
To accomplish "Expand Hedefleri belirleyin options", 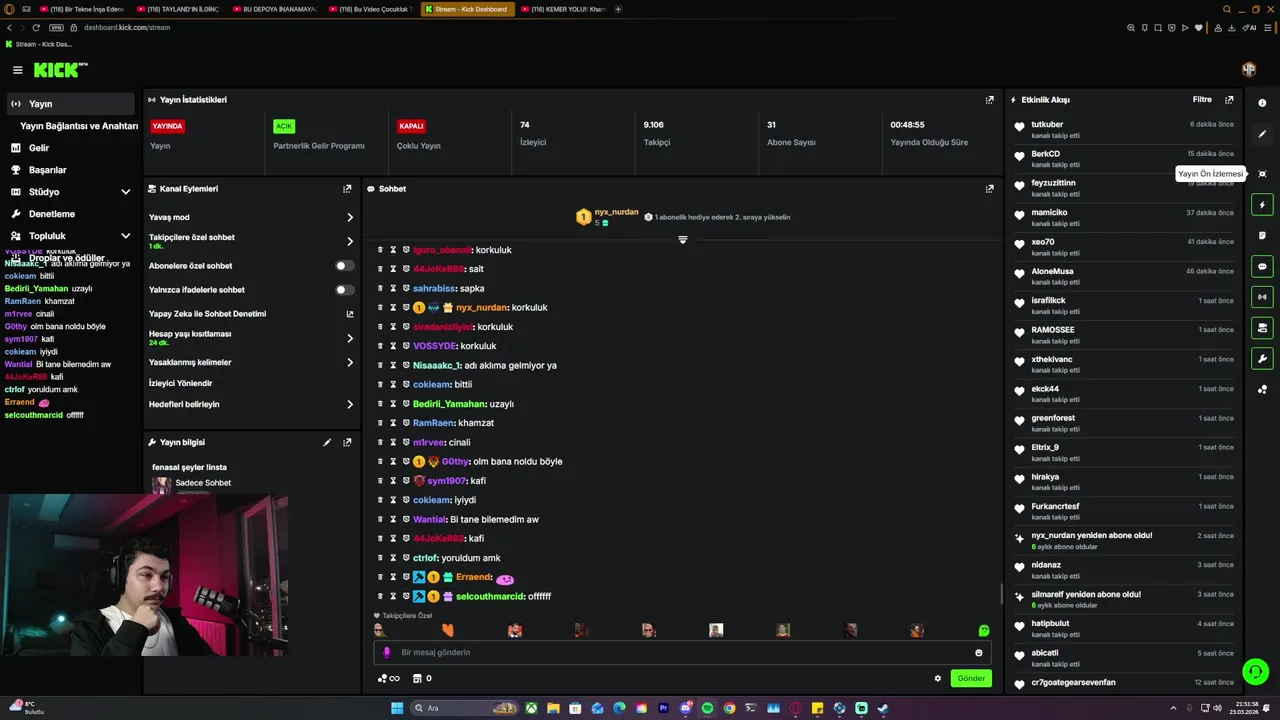I will point(350,404).
